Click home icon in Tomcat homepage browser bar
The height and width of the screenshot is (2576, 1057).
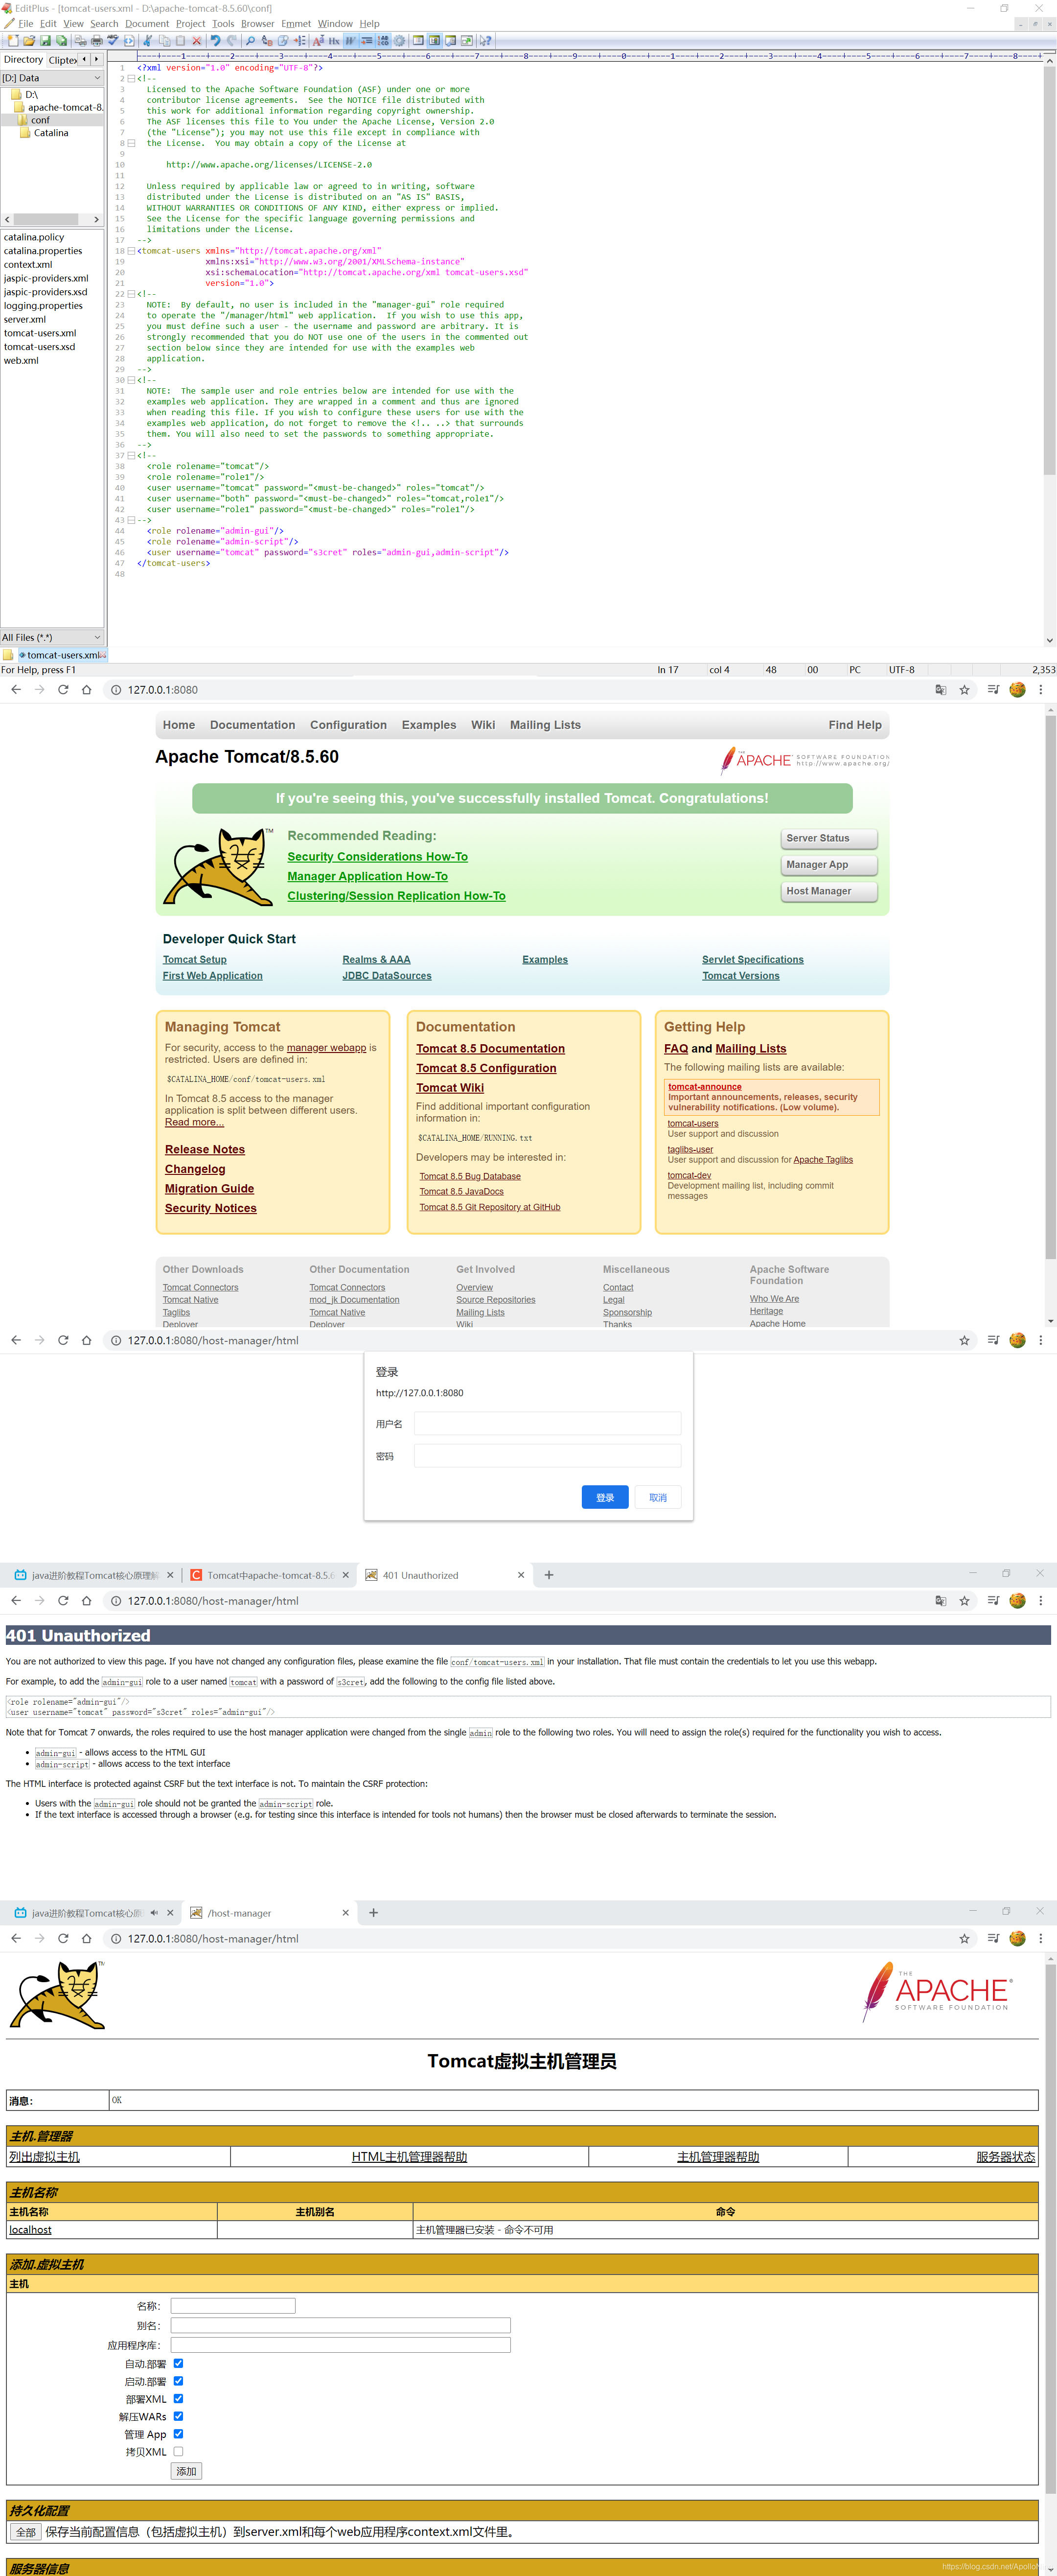click(86, 689)
